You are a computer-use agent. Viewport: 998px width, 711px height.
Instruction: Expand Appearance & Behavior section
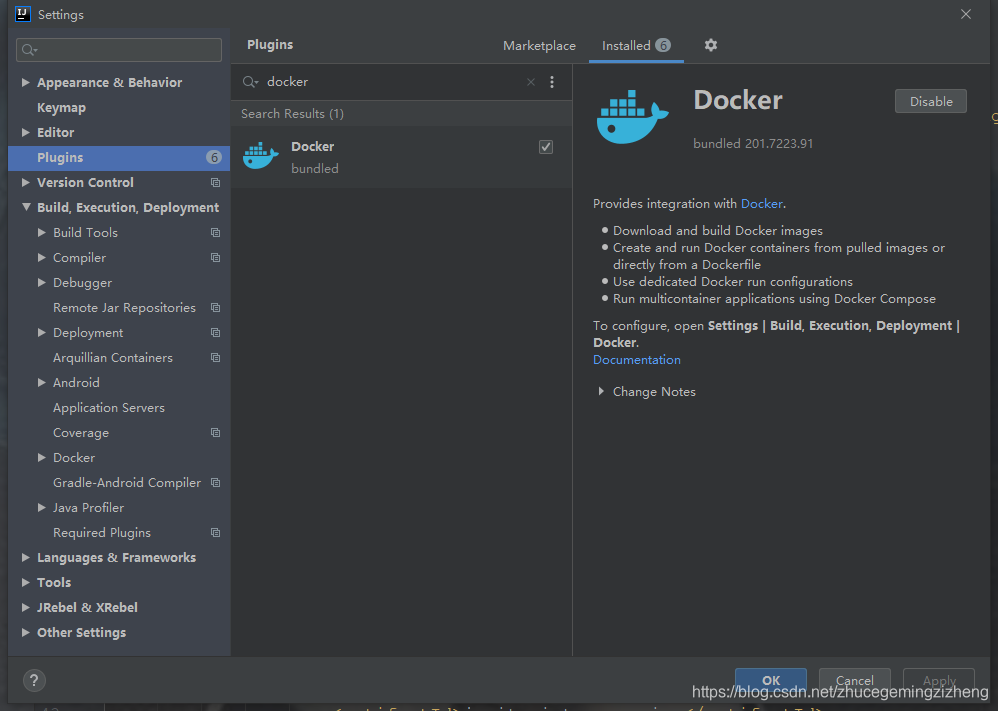point(25,82)
